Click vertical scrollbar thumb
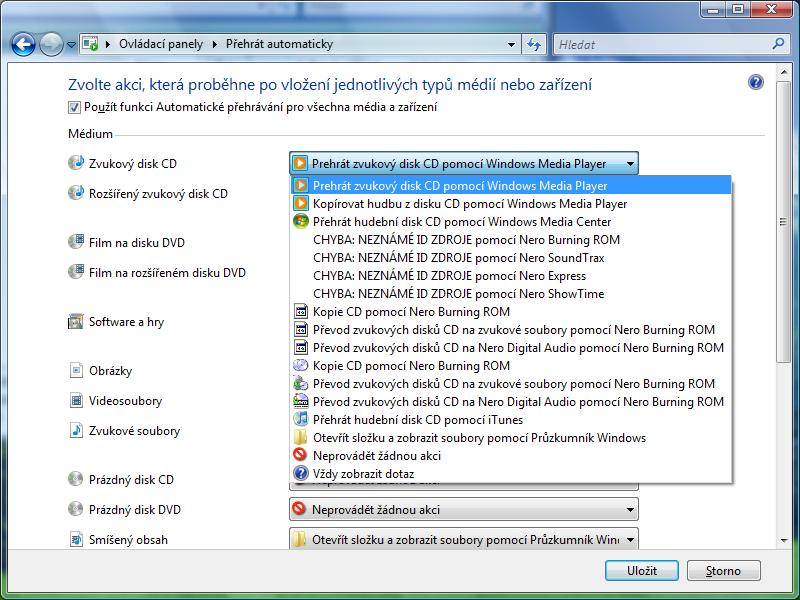 [x=783, y=222]
